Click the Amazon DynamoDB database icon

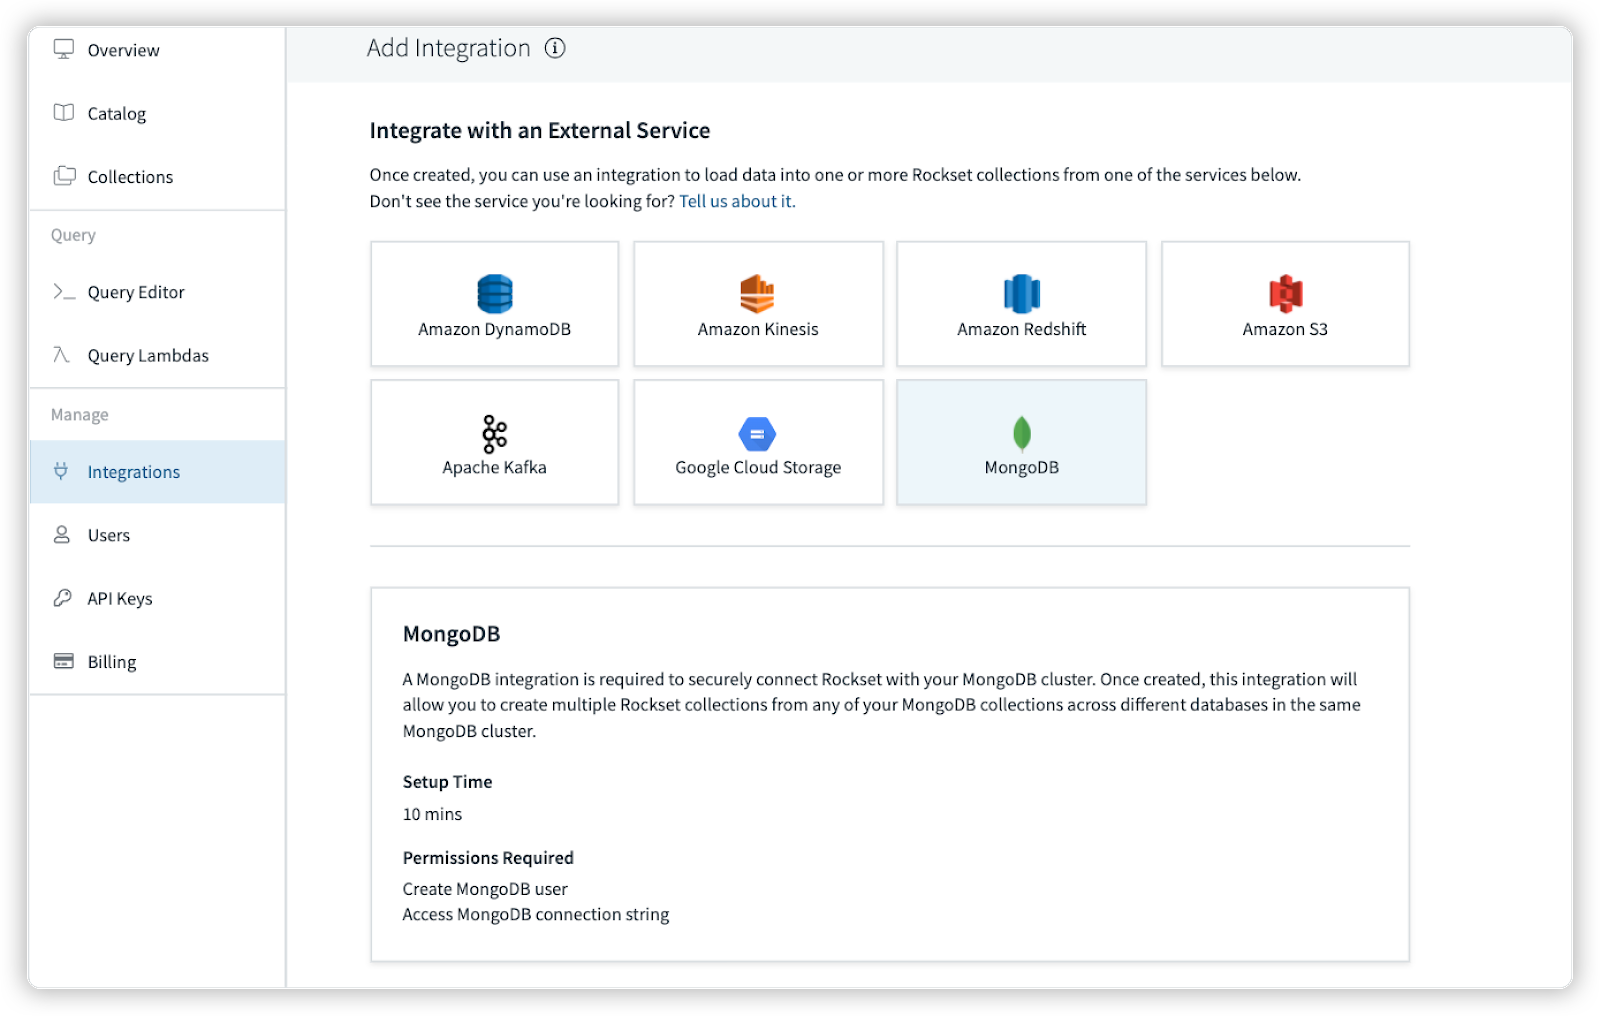(494, 294)
